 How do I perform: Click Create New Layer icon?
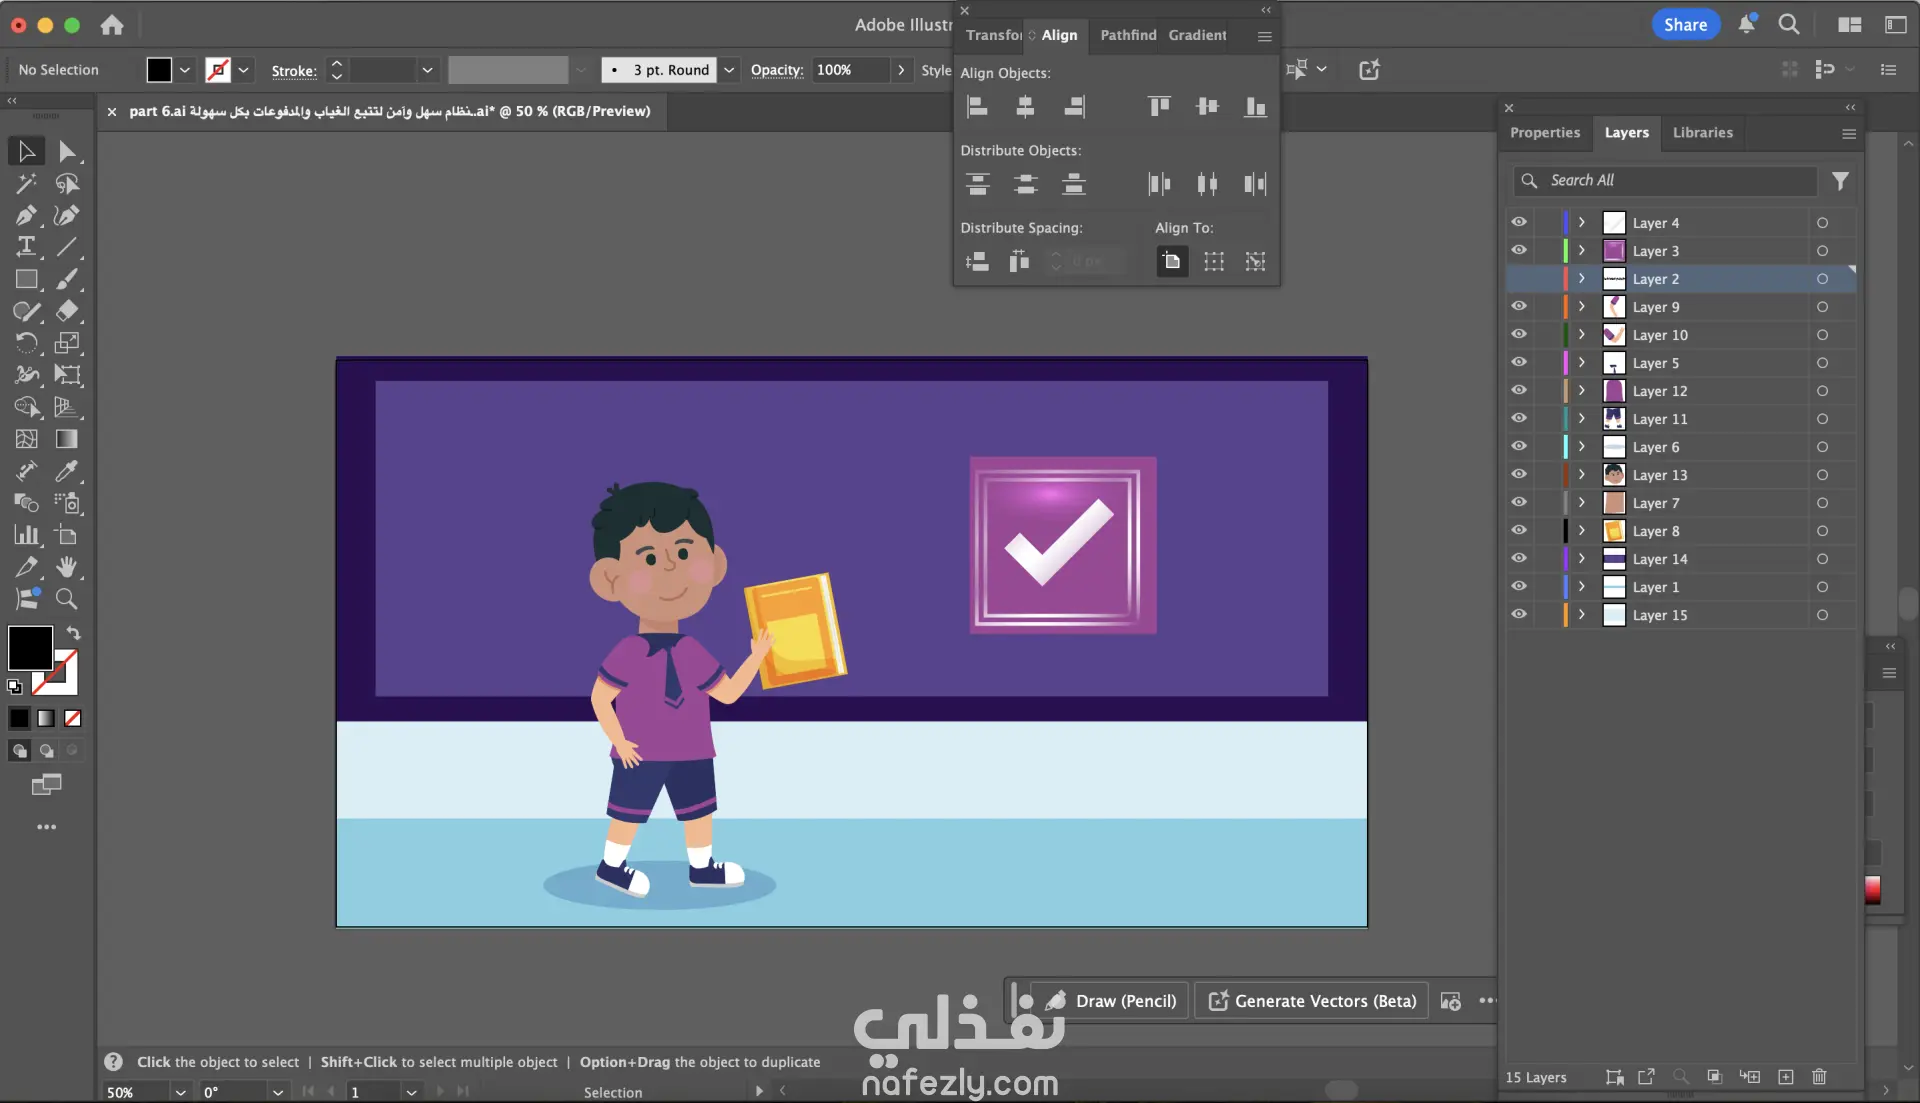click(x=1785, y=1077)
